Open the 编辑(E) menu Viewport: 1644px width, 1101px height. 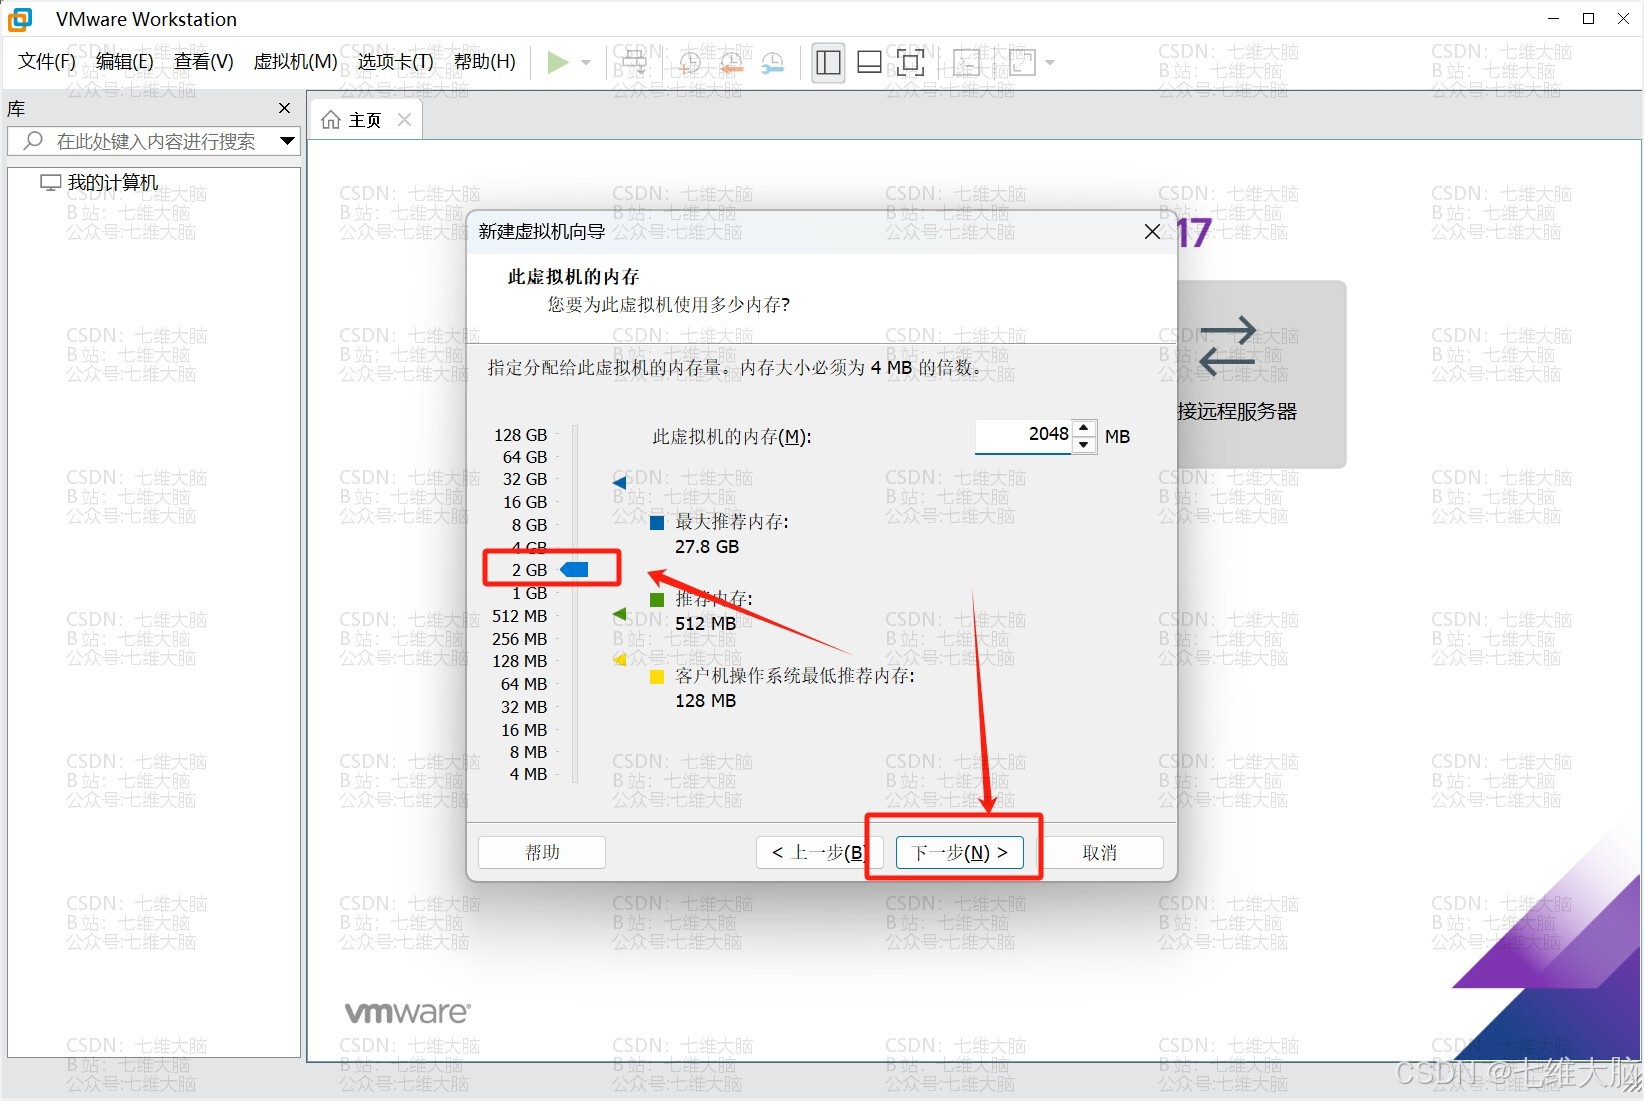pos(125,62)
